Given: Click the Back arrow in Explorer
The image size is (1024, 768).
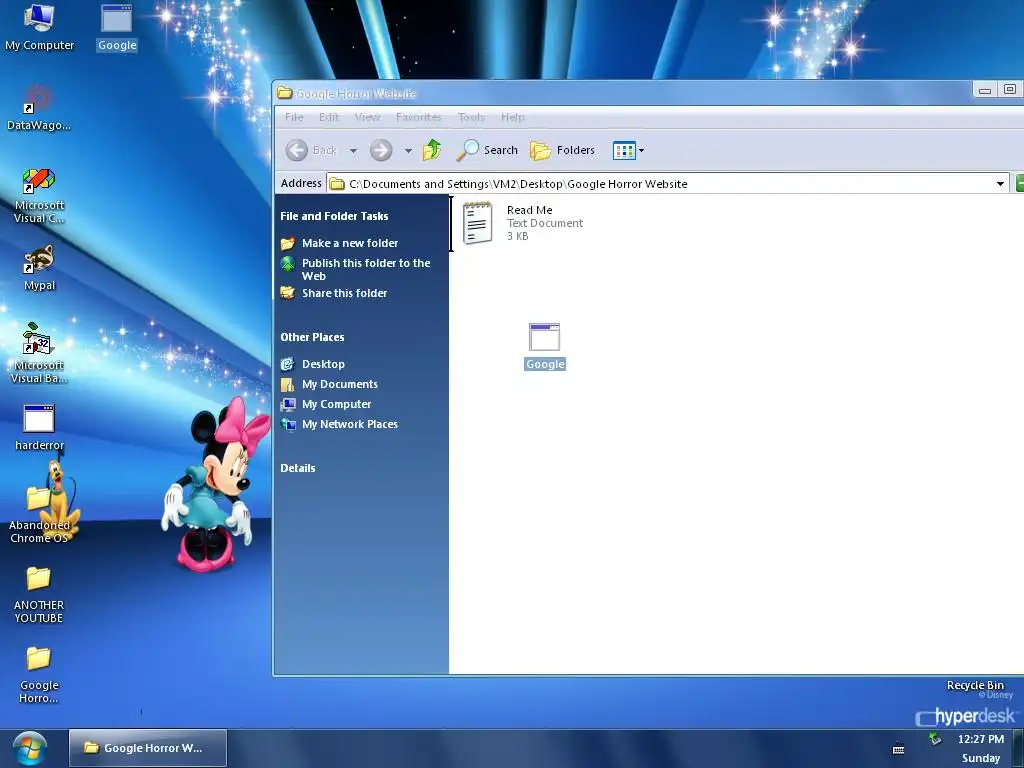Looking at the screenshot, I should [x=311, y=150].
